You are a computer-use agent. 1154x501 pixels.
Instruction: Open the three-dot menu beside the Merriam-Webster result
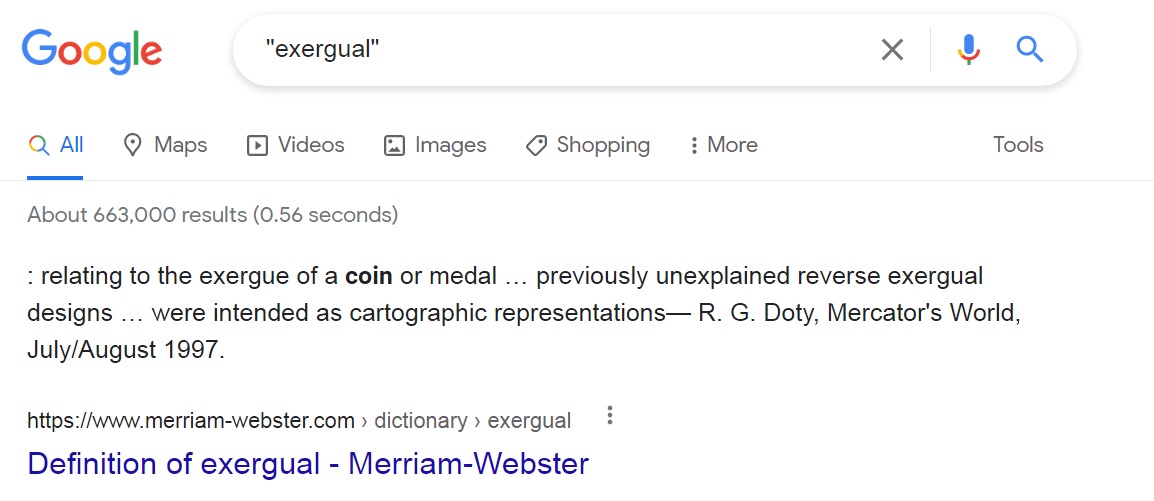[610, 416]
